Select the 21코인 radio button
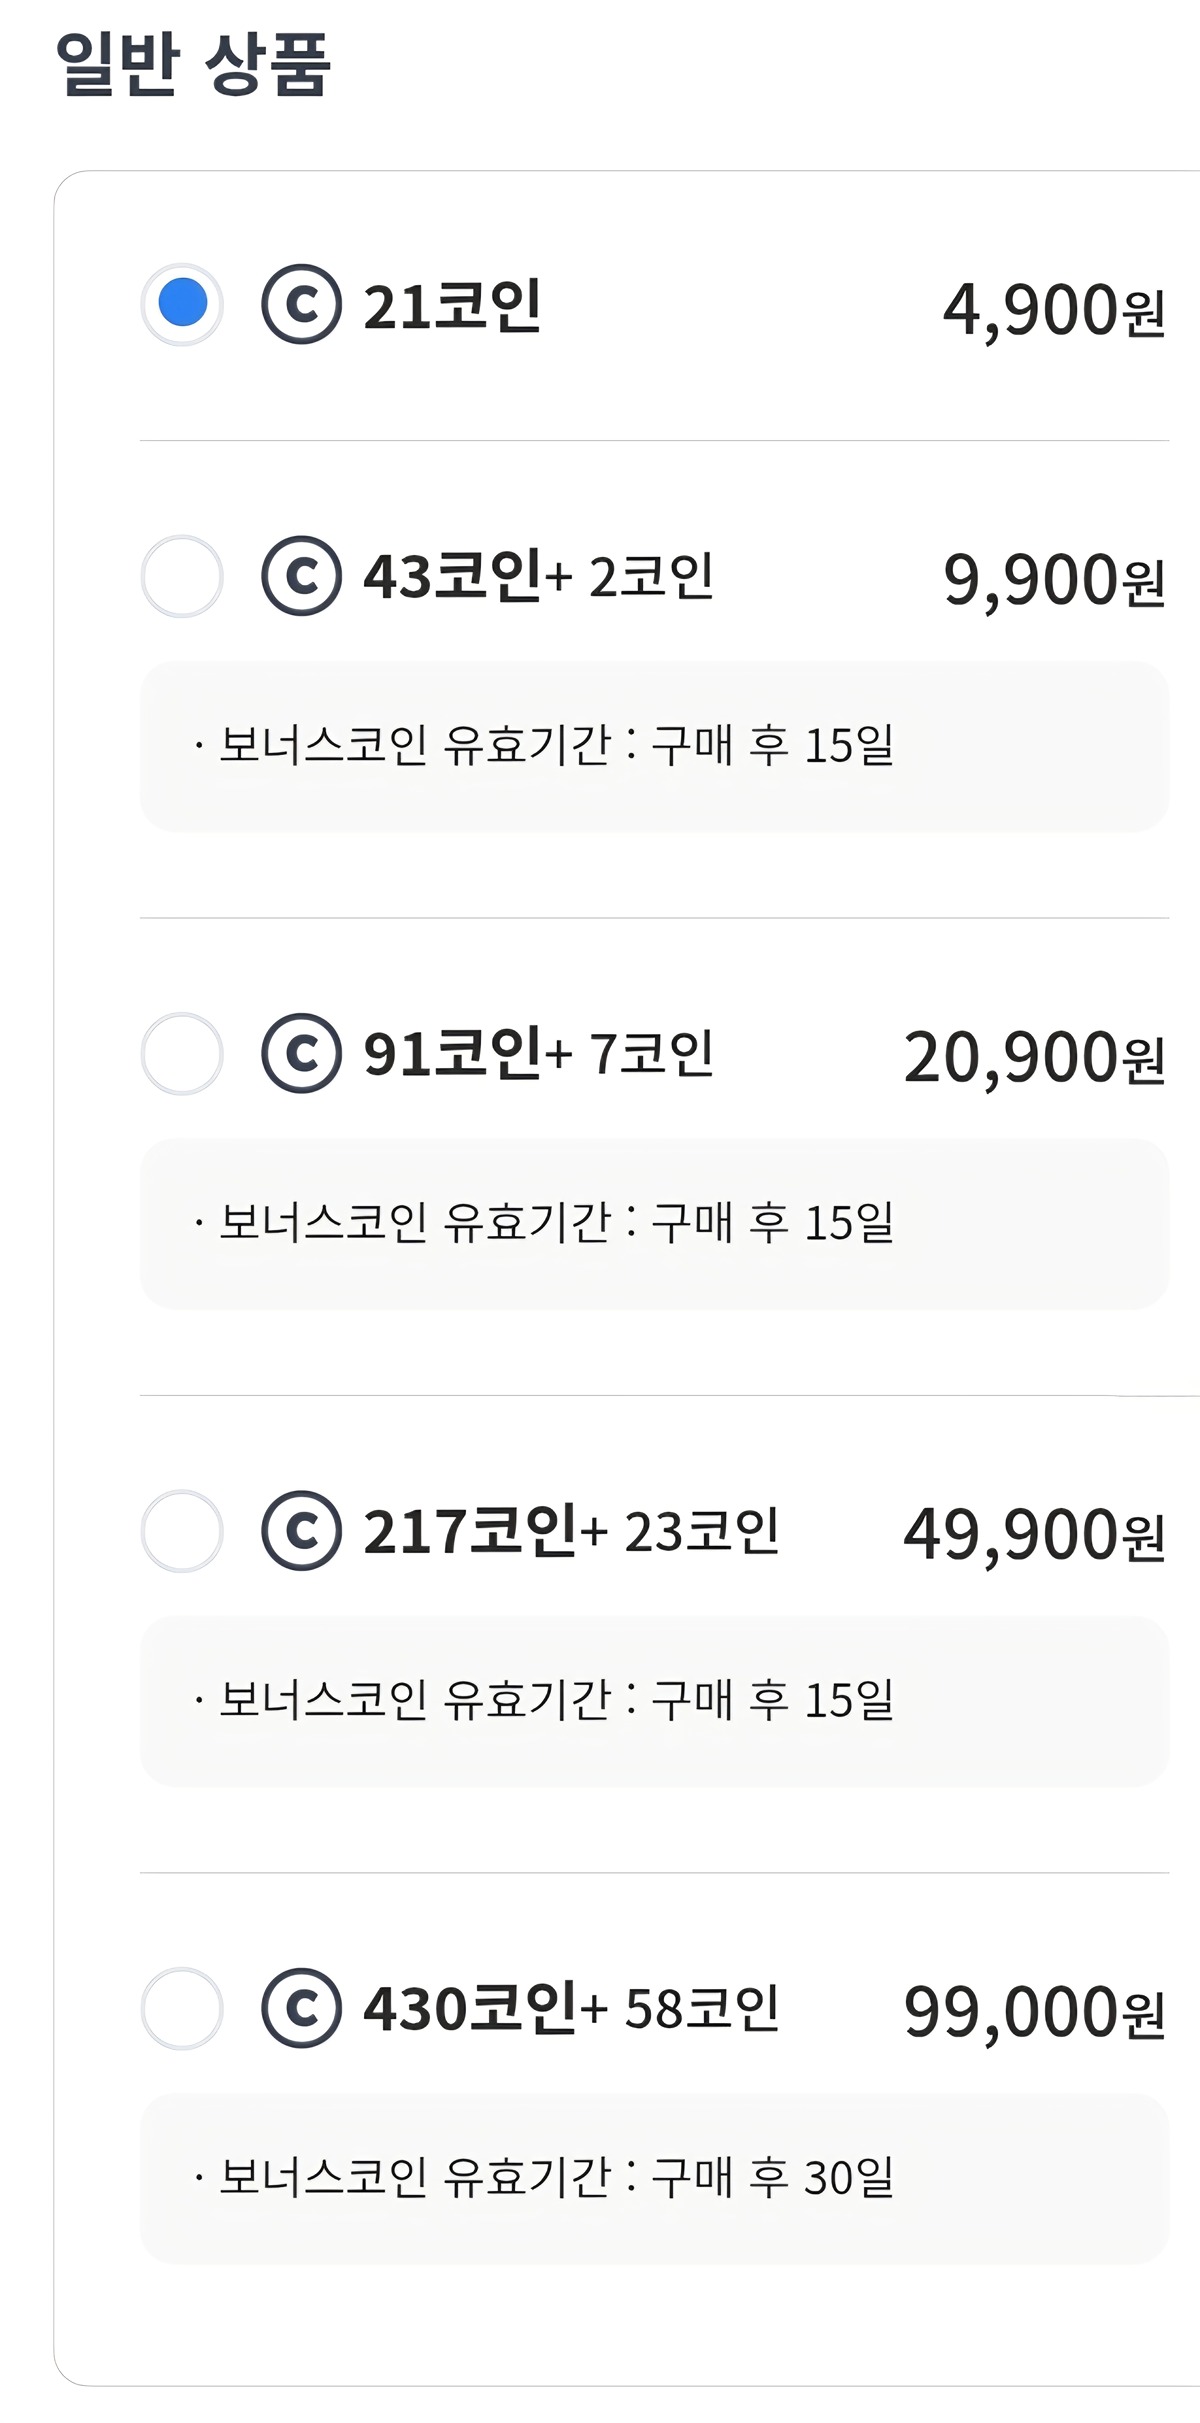The width and height of the screenshot is (1200, 2423). pyautogui.click(x=181, y=304)
